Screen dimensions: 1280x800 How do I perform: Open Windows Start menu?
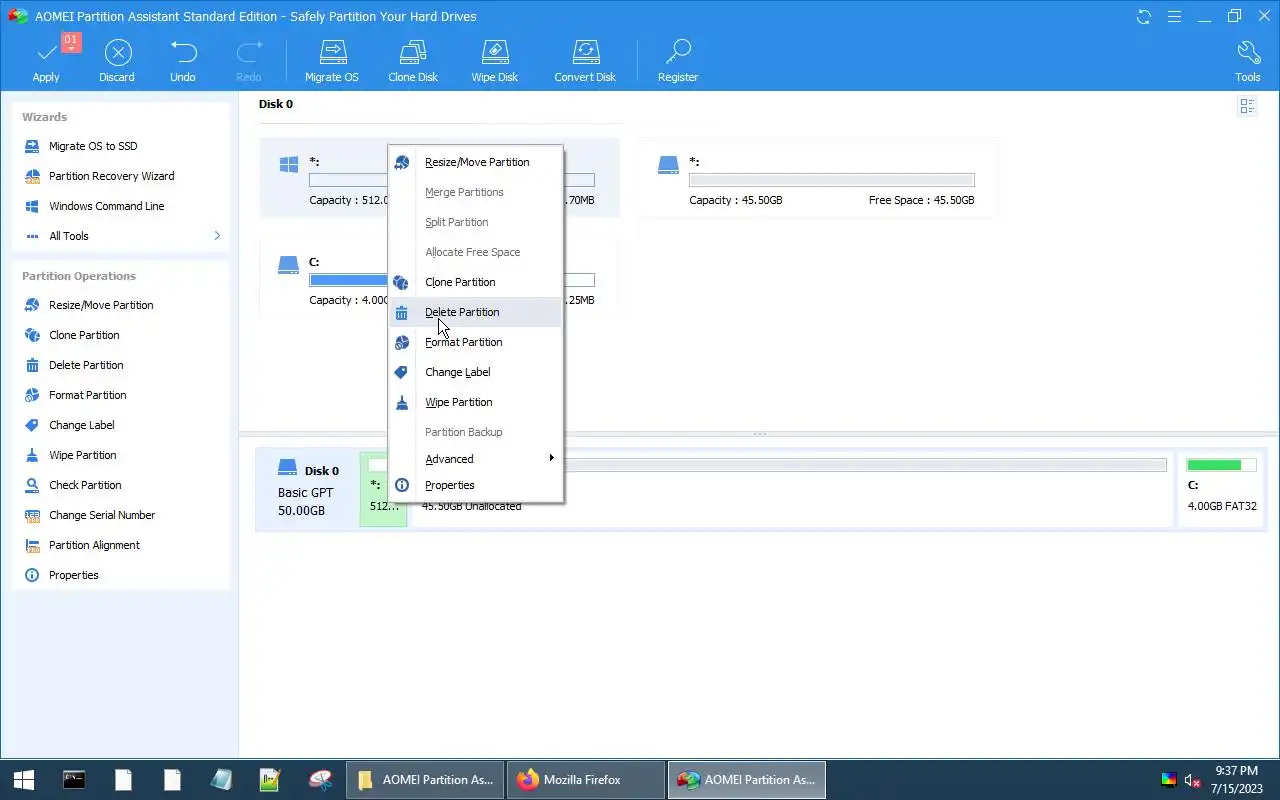[24, 780]
